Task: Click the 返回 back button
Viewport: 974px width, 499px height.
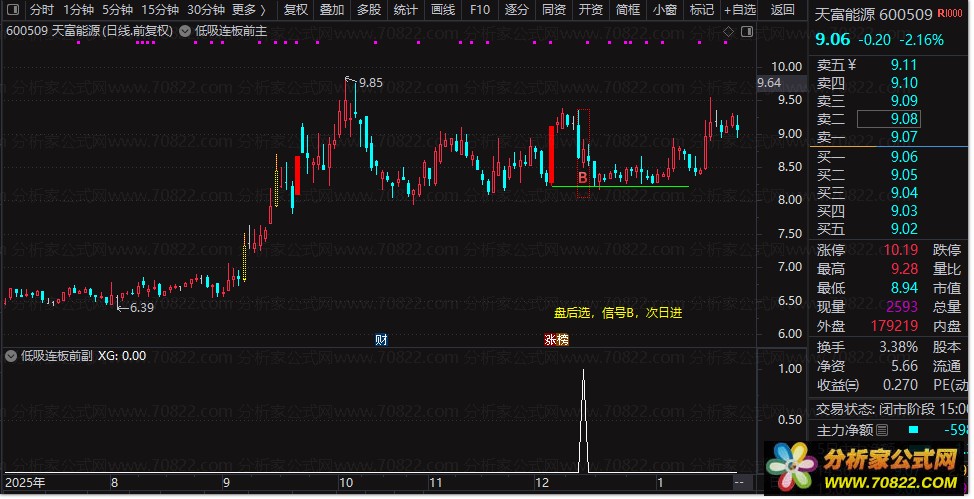Action: [x=782, y=10]
